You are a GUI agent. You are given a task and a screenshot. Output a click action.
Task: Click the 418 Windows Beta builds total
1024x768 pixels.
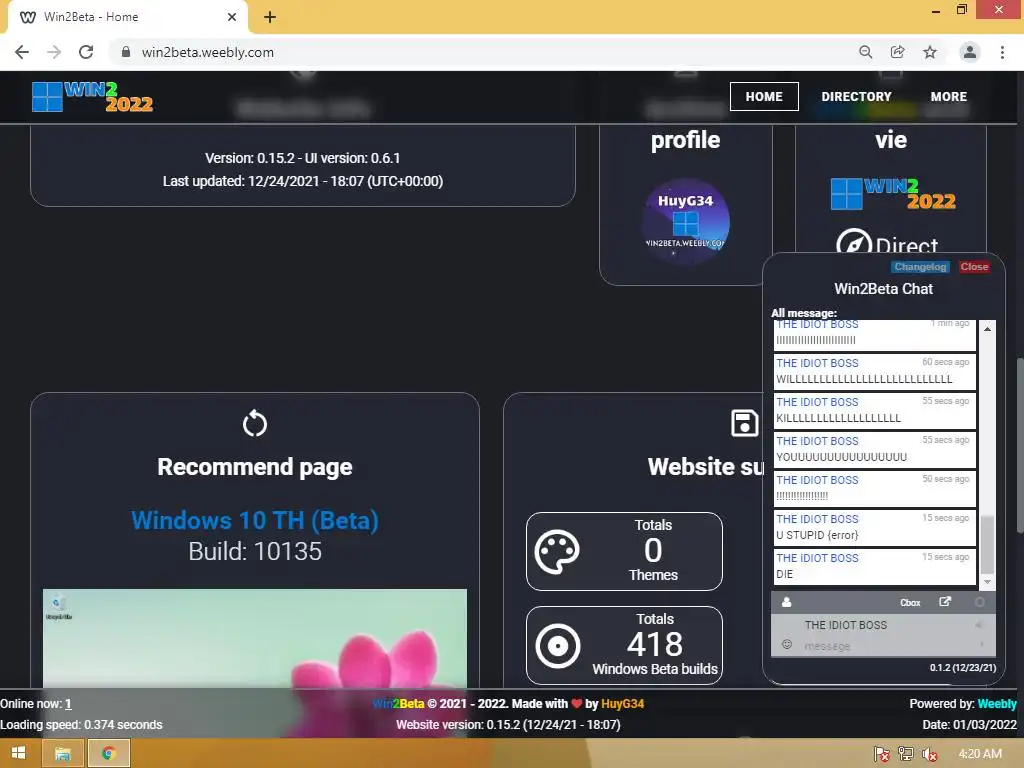pos(655,645)
